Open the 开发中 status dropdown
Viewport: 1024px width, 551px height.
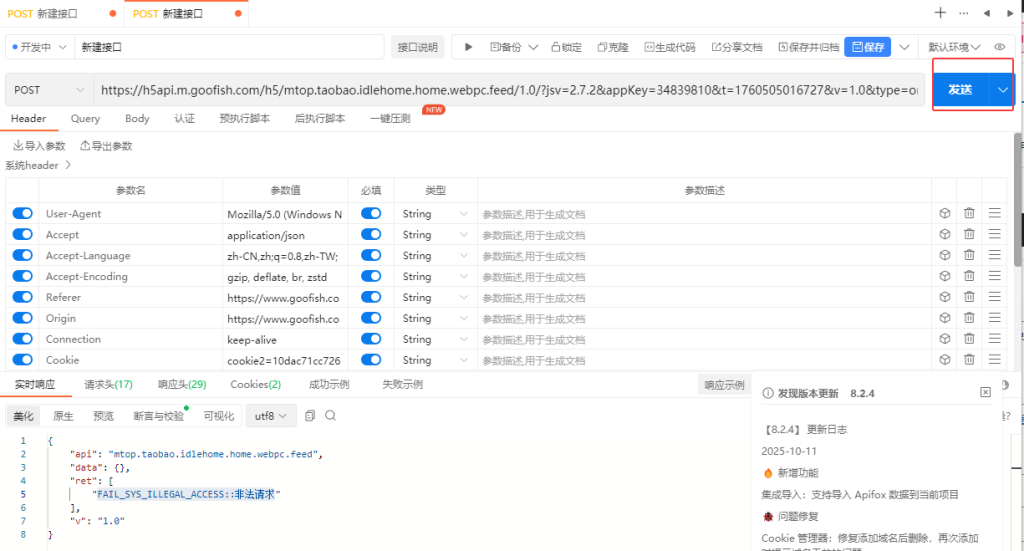[x=39, y=47]
